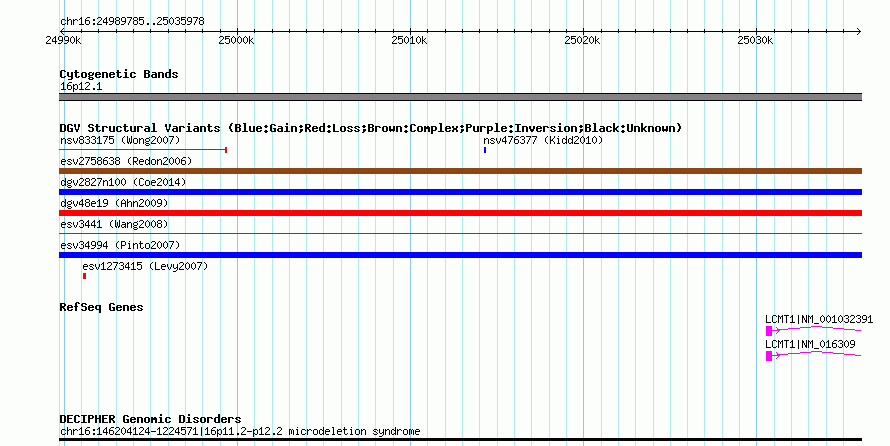Viewport: 890px width, 446px height.
Task: Select the dgv2827n100 (Coe2014) label
Action: point(123,182)
